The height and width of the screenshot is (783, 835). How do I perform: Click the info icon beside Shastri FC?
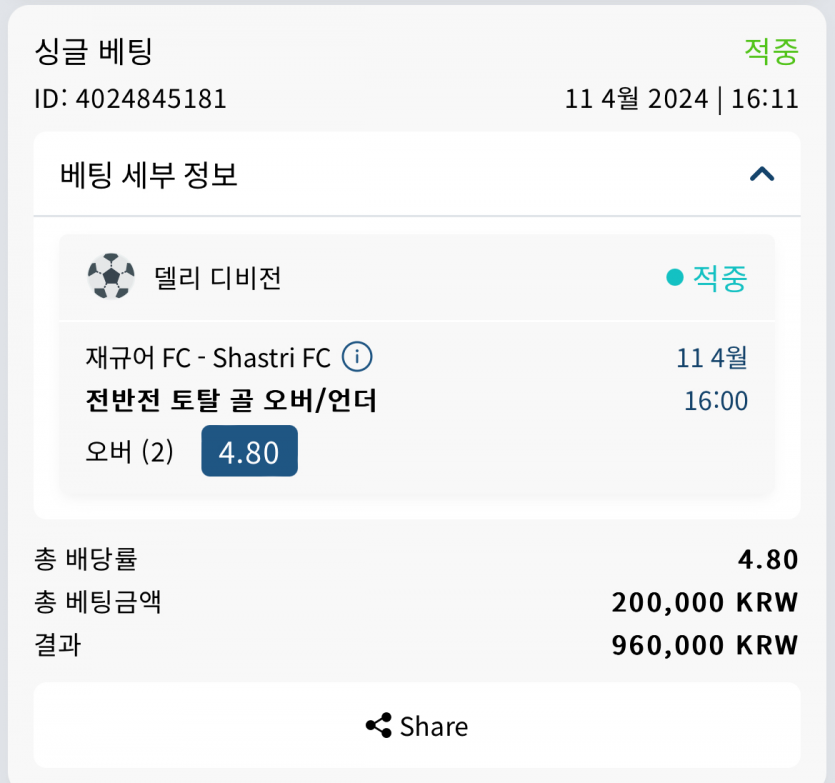pyautogui.click(x=357, y=357)
